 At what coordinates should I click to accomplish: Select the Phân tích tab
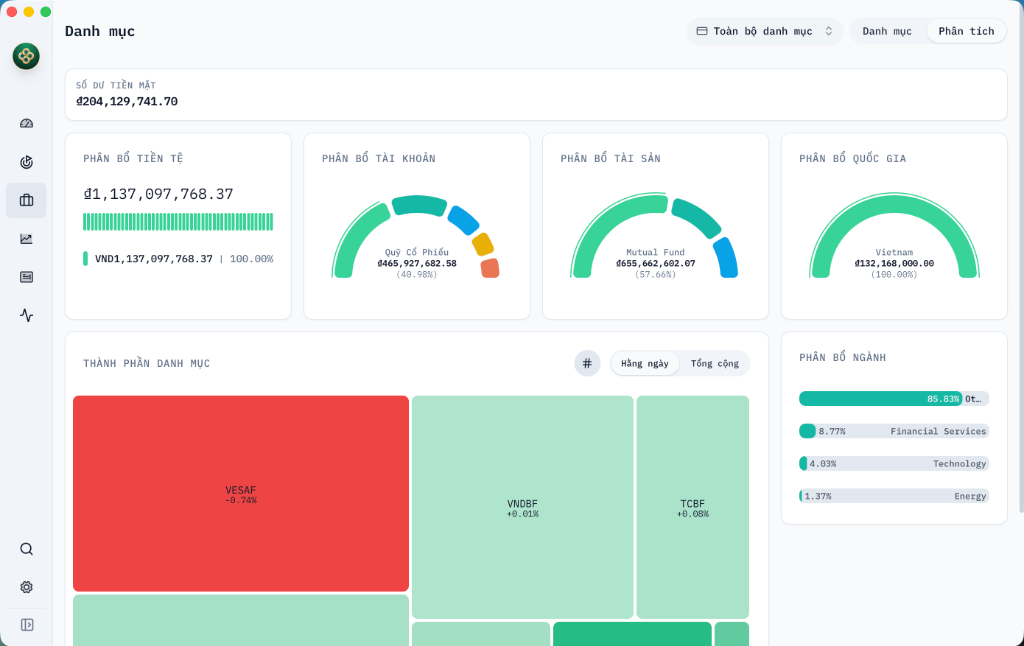[x=966, y=31]
